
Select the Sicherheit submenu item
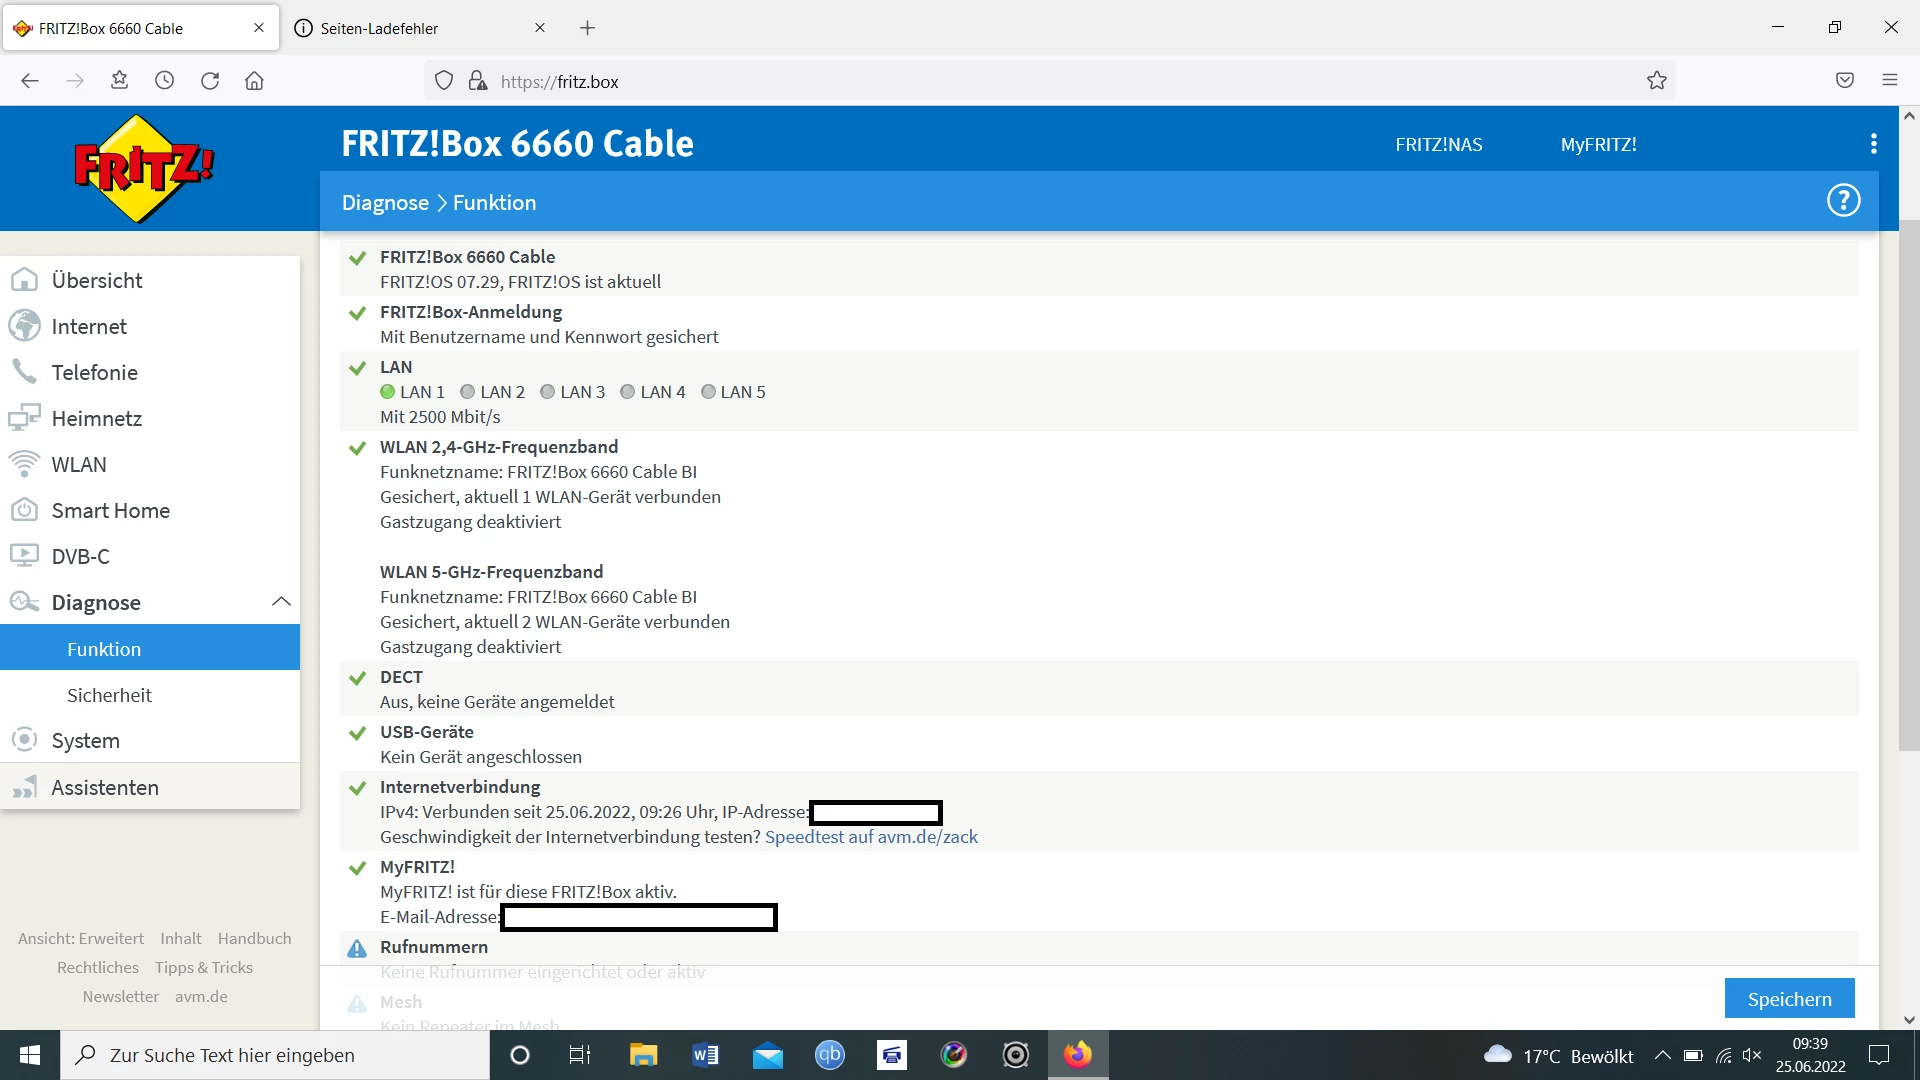coord(109,695)
